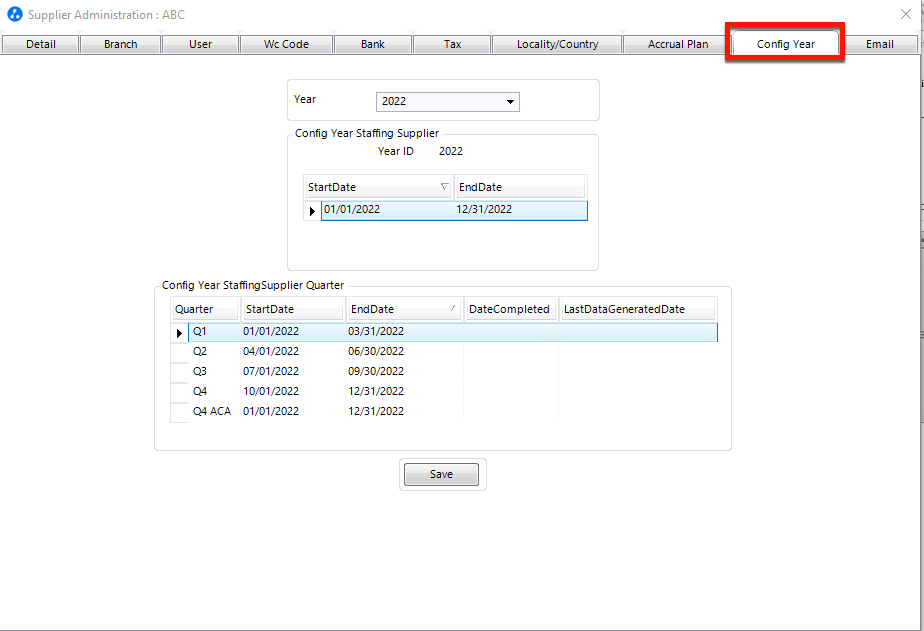Sort by StartDate in the Staffing Supplier grid
The width and height of the screenshot is (924, 631).
[378, 187]
